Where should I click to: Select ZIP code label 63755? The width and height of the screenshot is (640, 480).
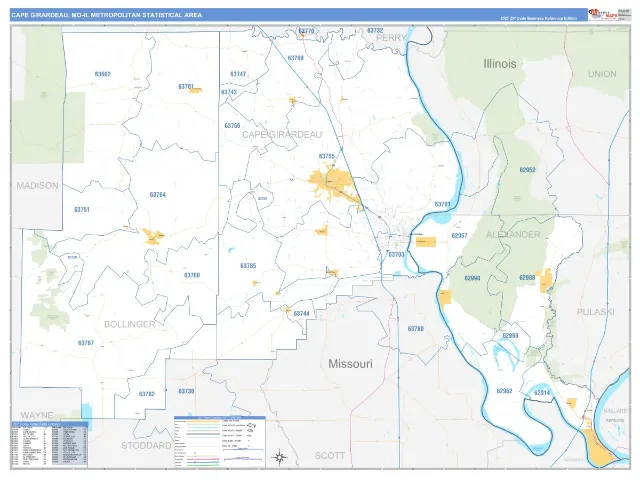coord(327,156)
